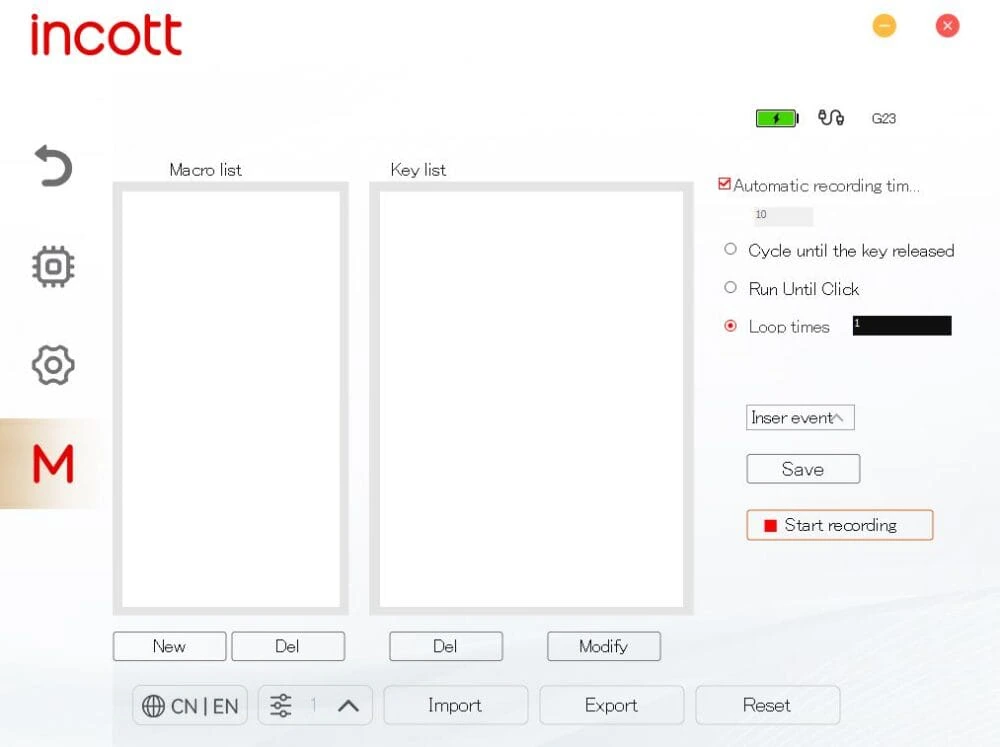Open the chip hardware settings icon
Viewport: 1000px width, 747px height.
[x=53, y=266]
